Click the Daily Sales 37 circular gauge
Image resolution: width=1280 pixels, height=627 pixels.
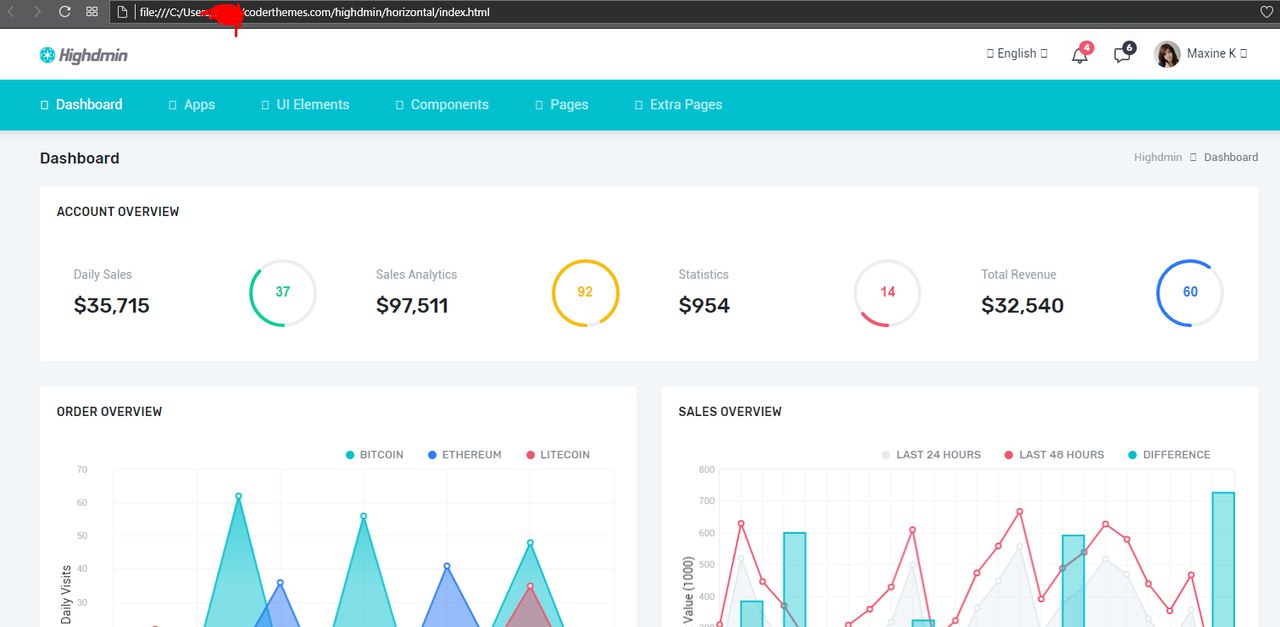click(283, 293)
